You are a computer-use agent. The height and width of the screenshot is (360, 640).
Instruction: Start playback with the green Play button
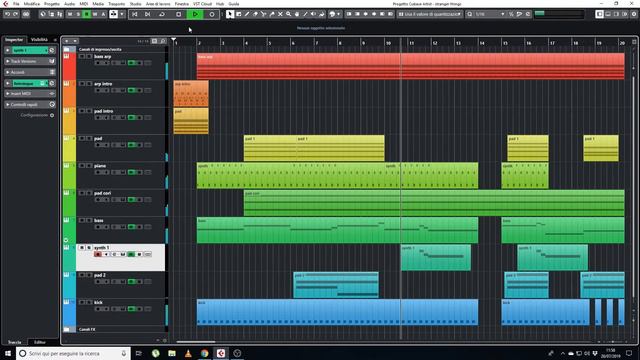click(x=195, y=14)
